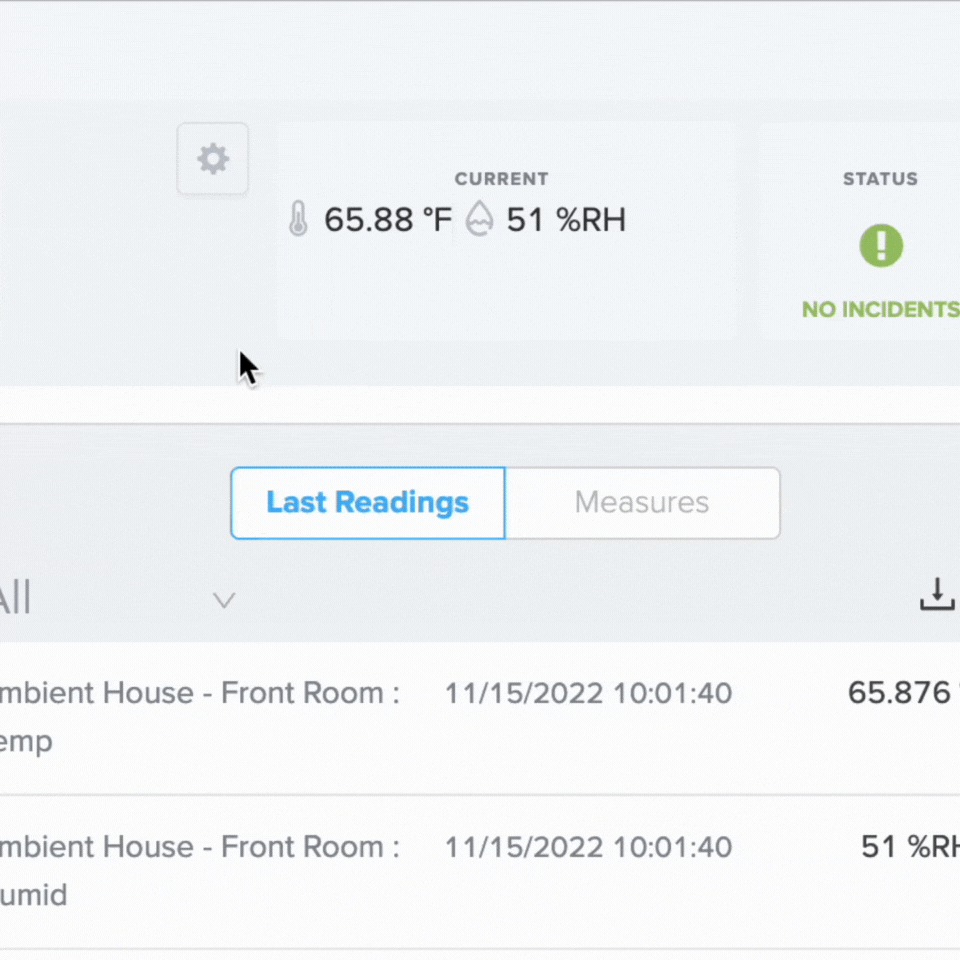Click the humidity droplet icon
The height and width of the screenshot is (960, 960).
coord(479,218)
